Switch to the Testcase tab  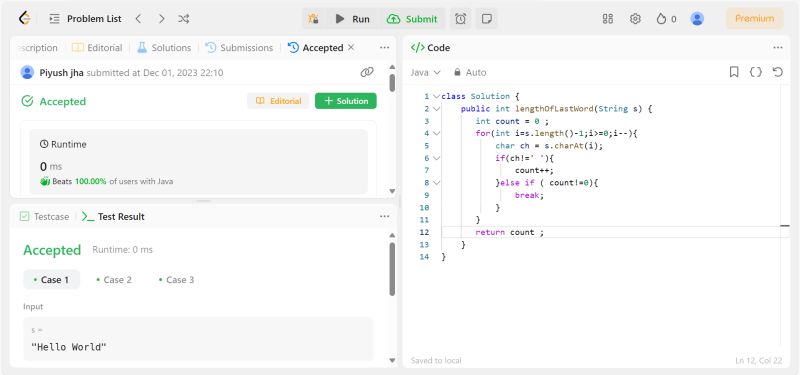point(44,216)
